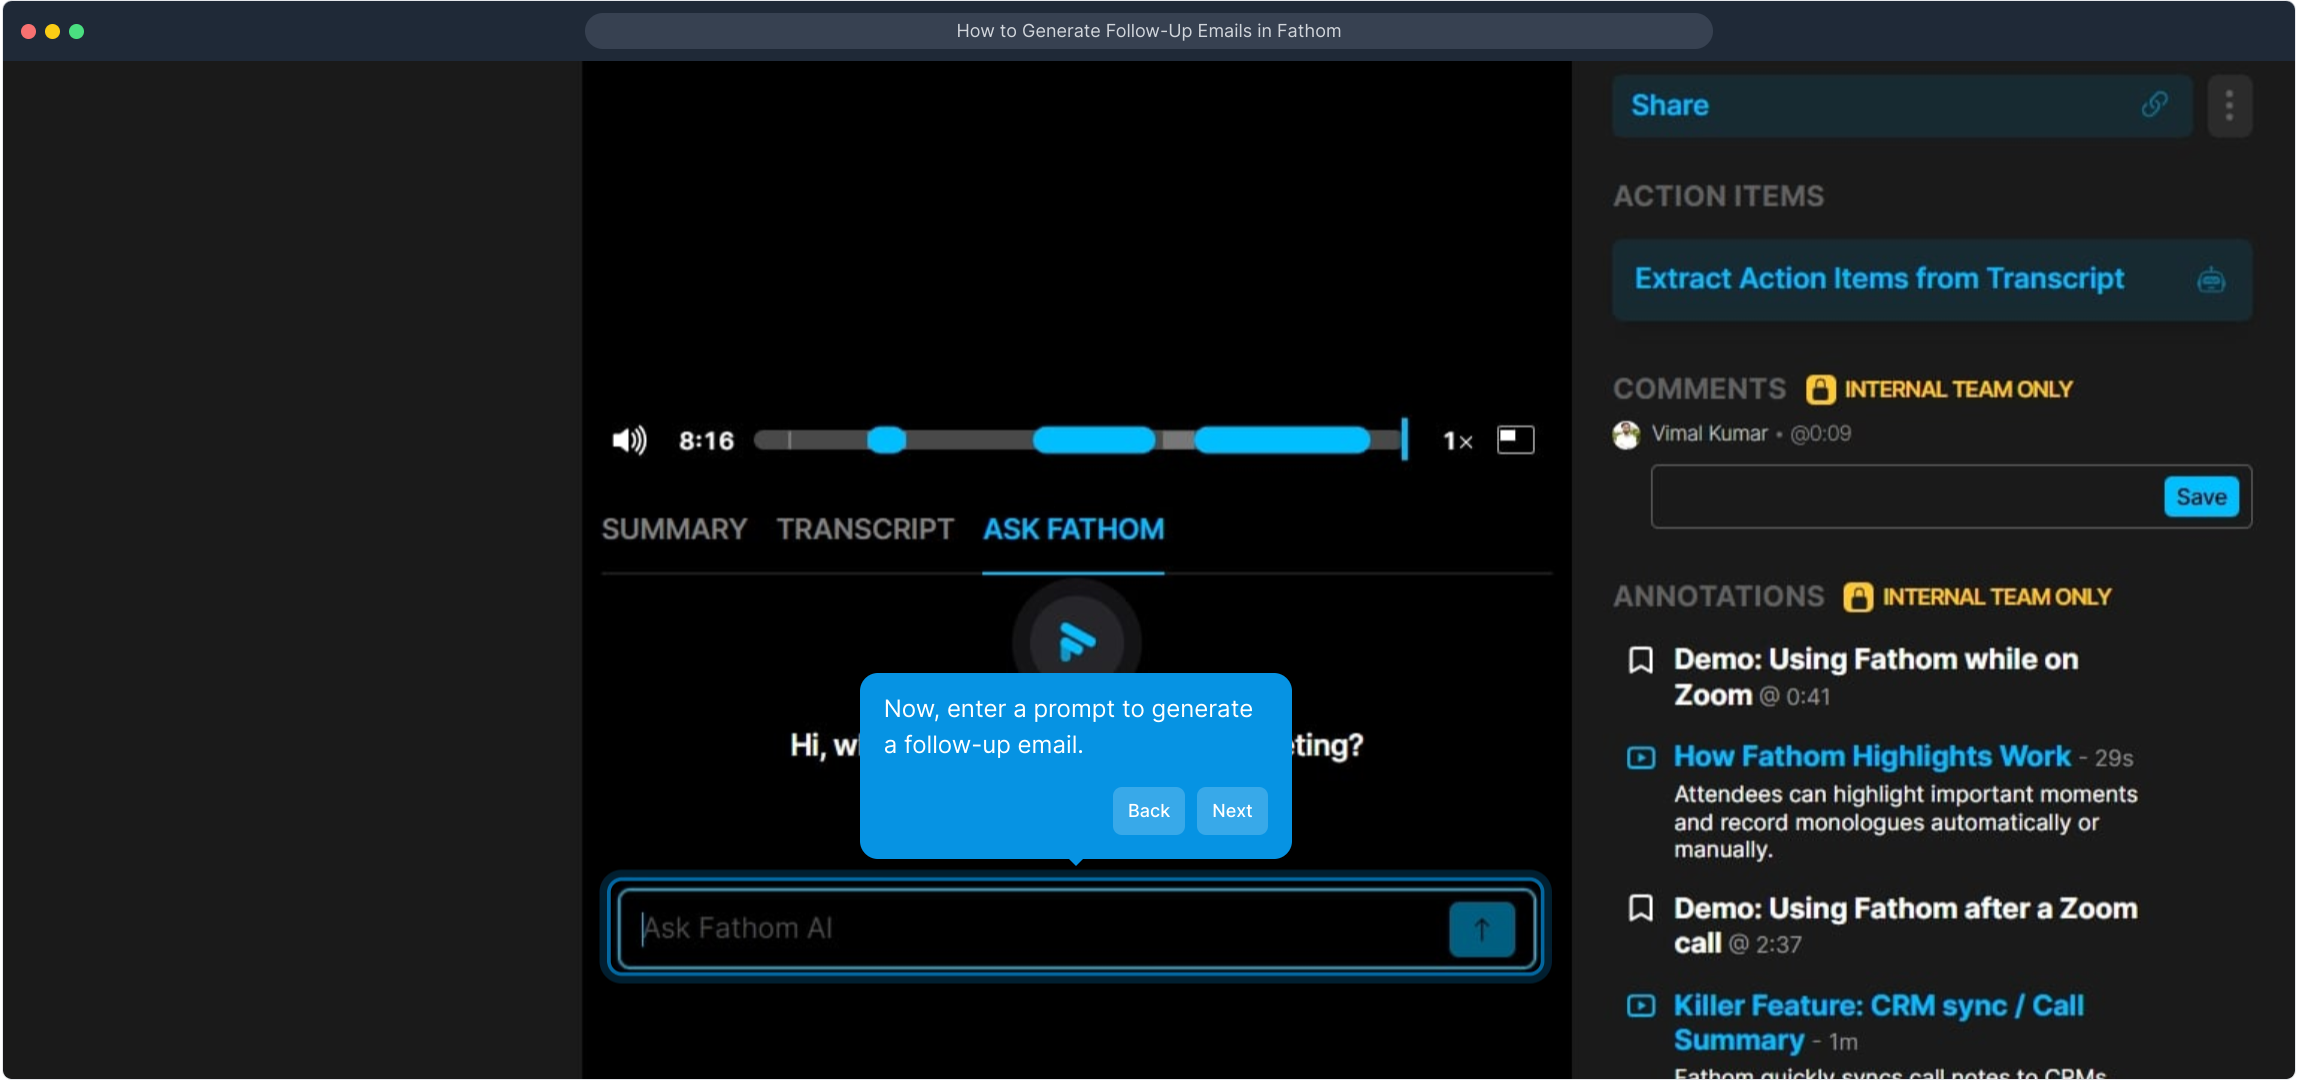2298x1080 pixels.
Task: Open How Fathom Highlights Work link
Action: (x=1872, y=756)
